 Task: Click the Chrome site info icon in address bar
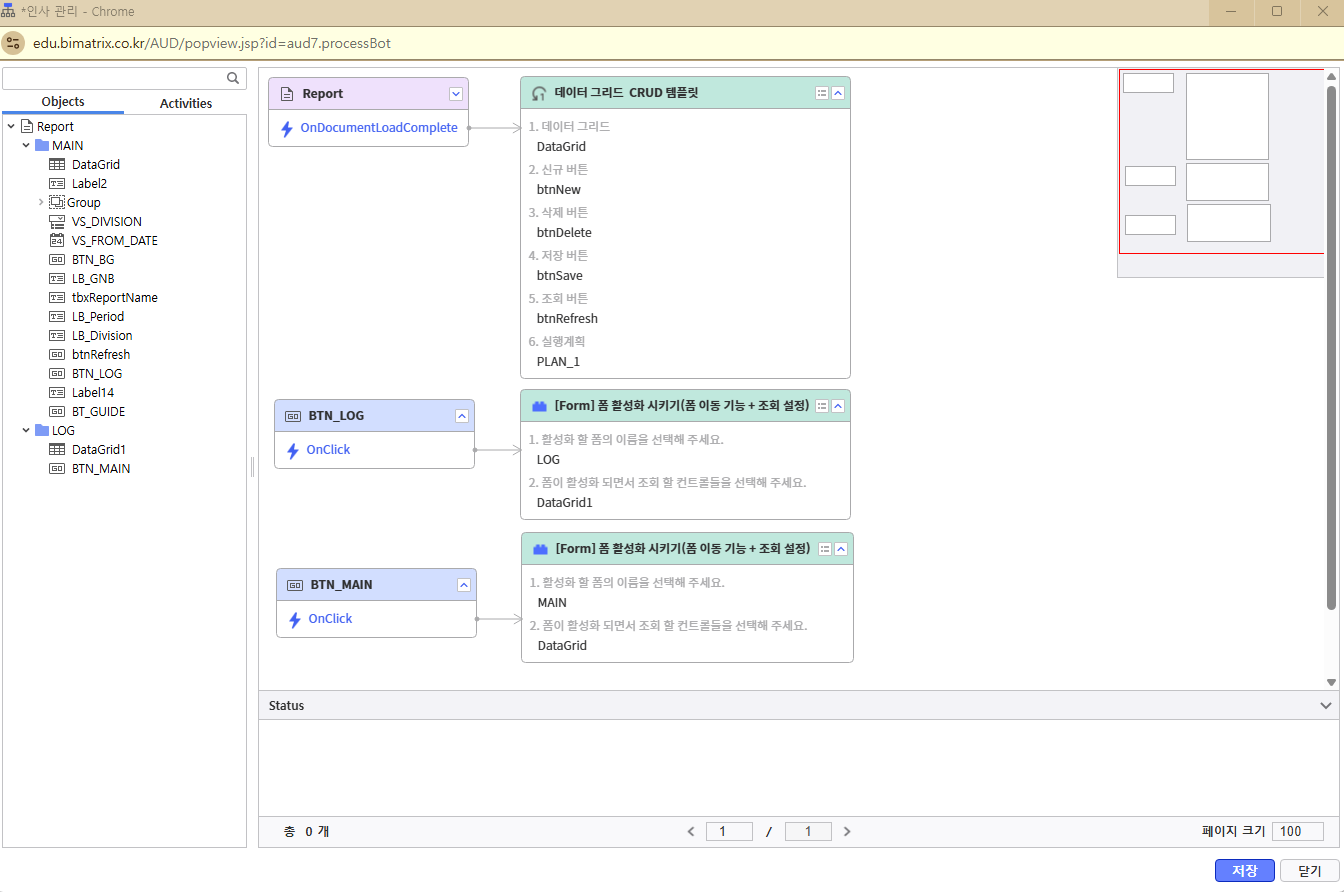pos(13,43)
